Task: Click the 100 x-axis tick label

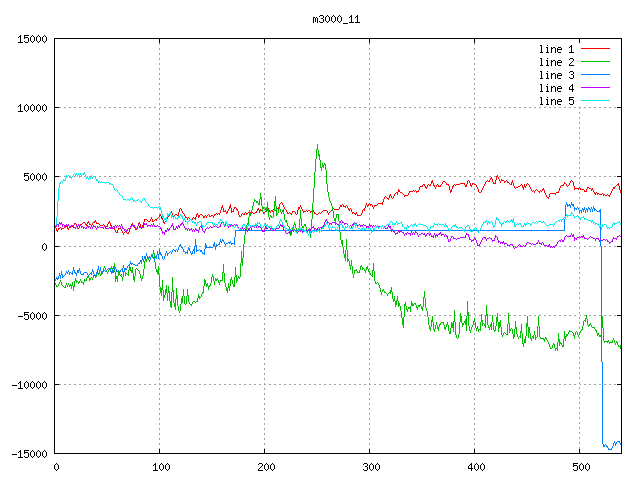Action: click(160, 466)
